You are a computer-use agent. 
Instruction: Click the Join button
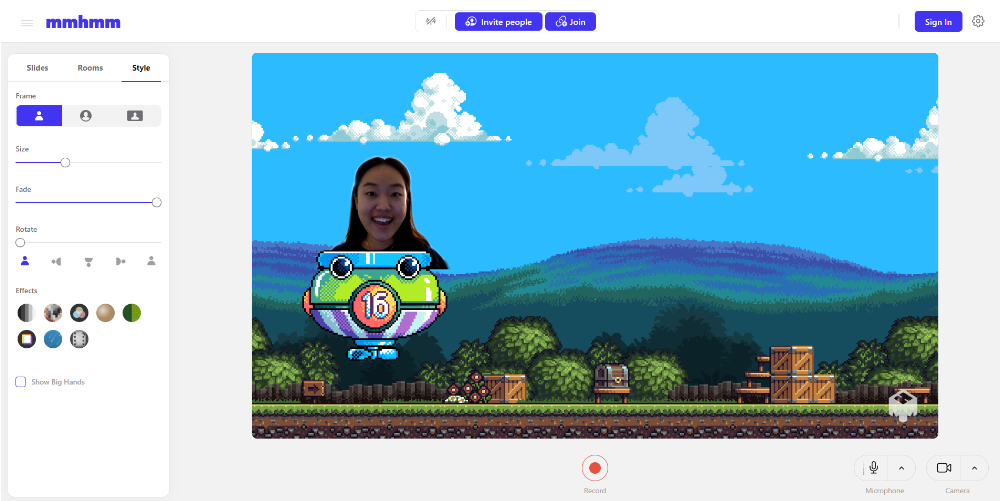click(x=571, y=22)
